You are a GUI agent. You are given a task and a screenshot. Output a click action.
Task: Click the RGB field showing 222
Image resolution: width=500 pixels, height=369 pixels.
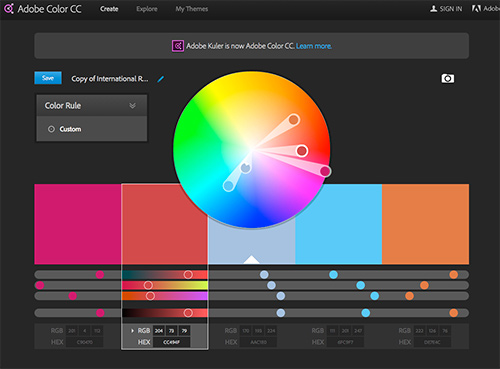click(419, 331)
